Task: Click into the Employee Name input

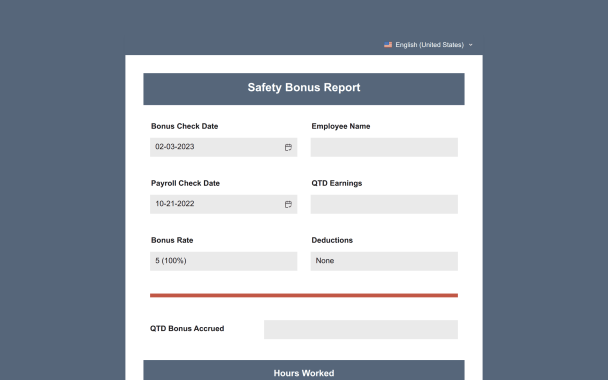Action: click(x=384, y=147)
